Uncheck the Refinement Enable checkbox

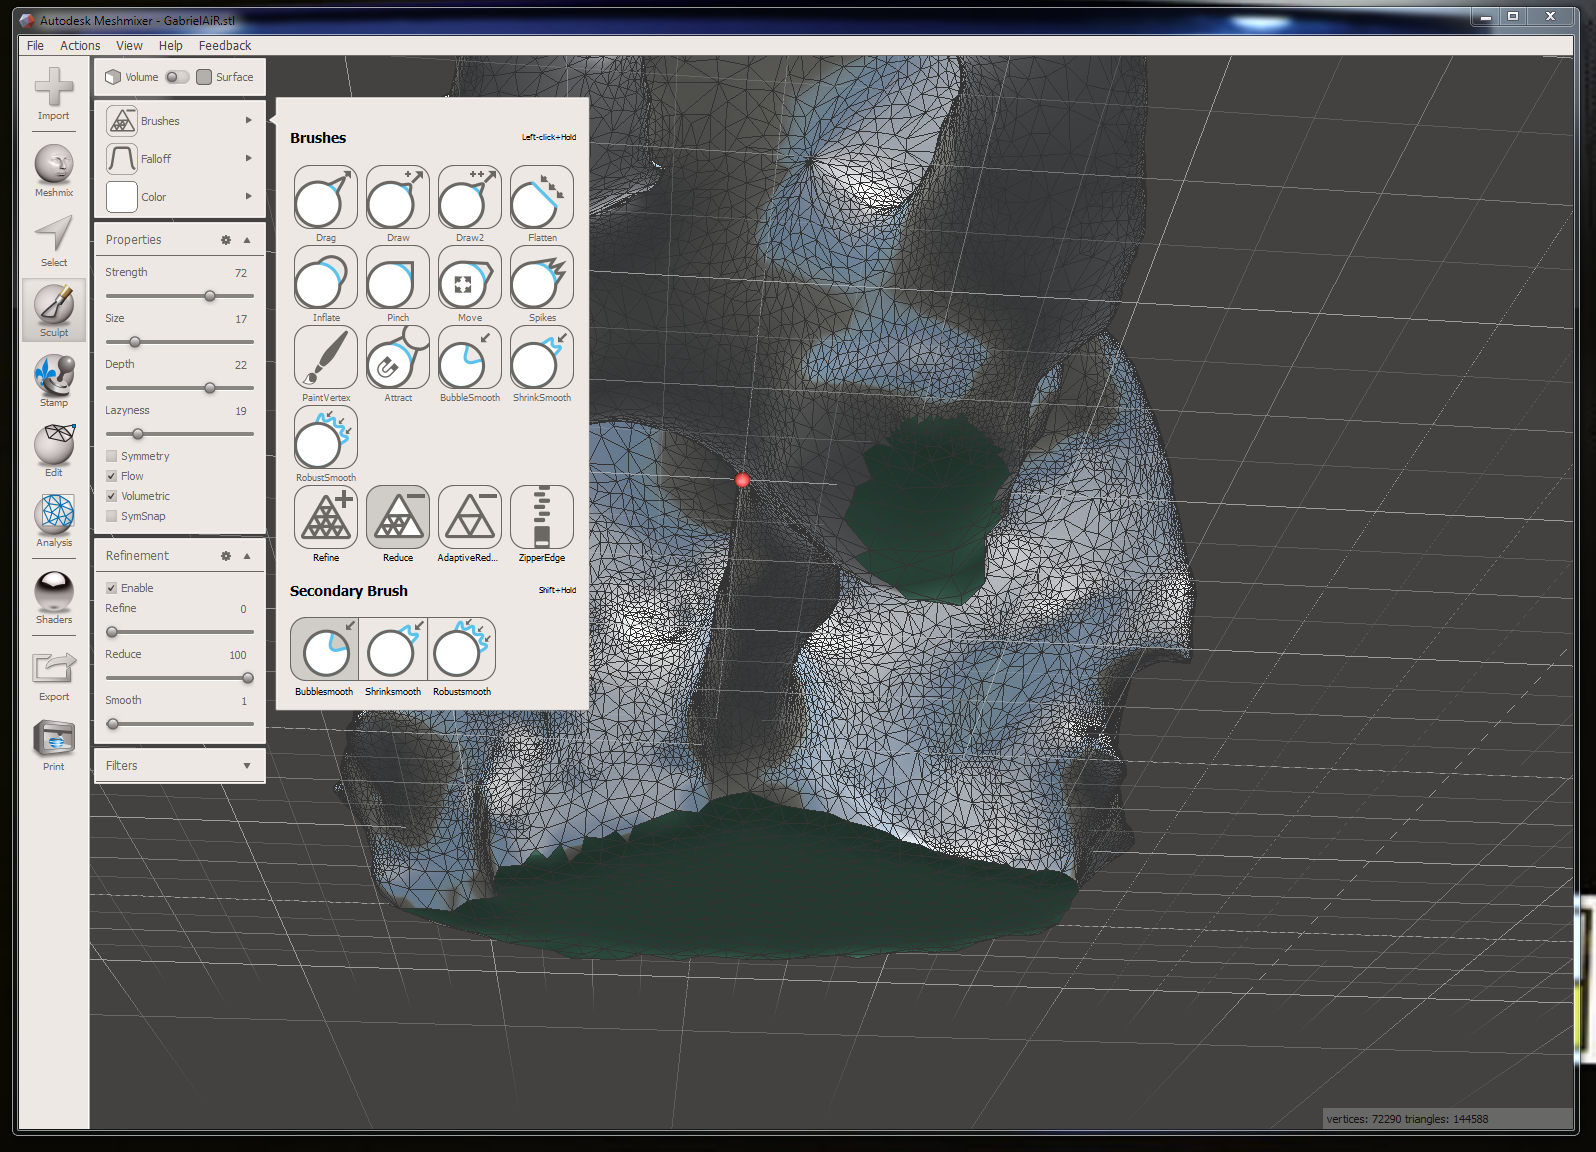click(x=112, y=588)
